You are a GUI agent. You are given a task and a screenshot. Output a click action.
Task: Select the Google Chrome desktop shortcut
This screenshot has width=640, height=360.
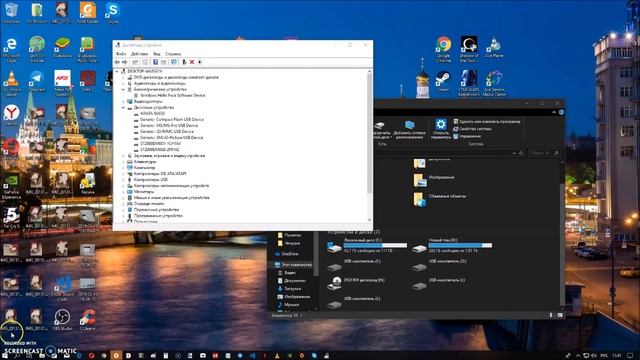point(444,49)
